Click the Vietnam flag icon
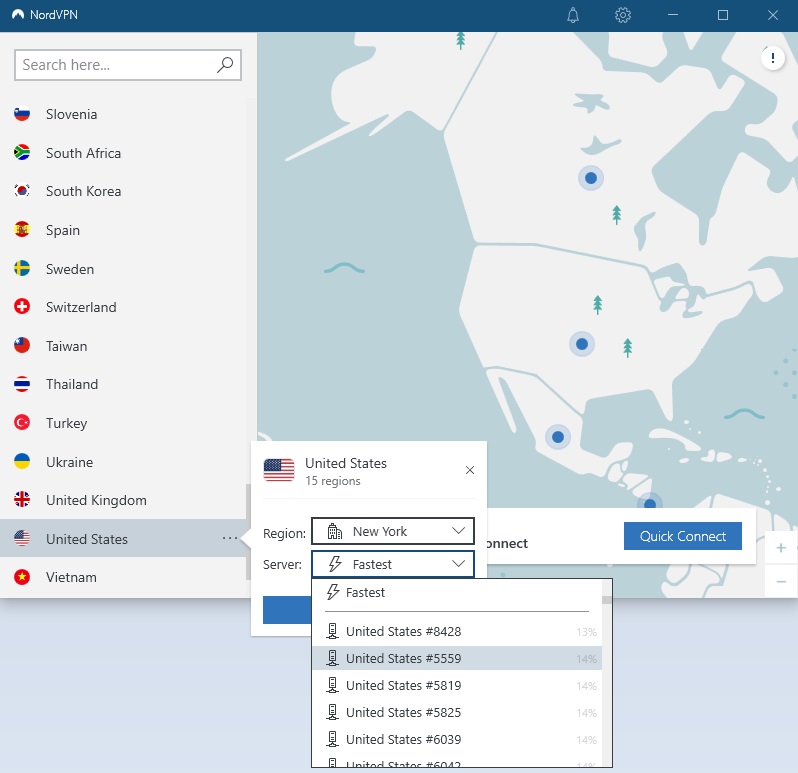This screenshot has width=798, height=773. pyautogui.click(x=22, y=577)
